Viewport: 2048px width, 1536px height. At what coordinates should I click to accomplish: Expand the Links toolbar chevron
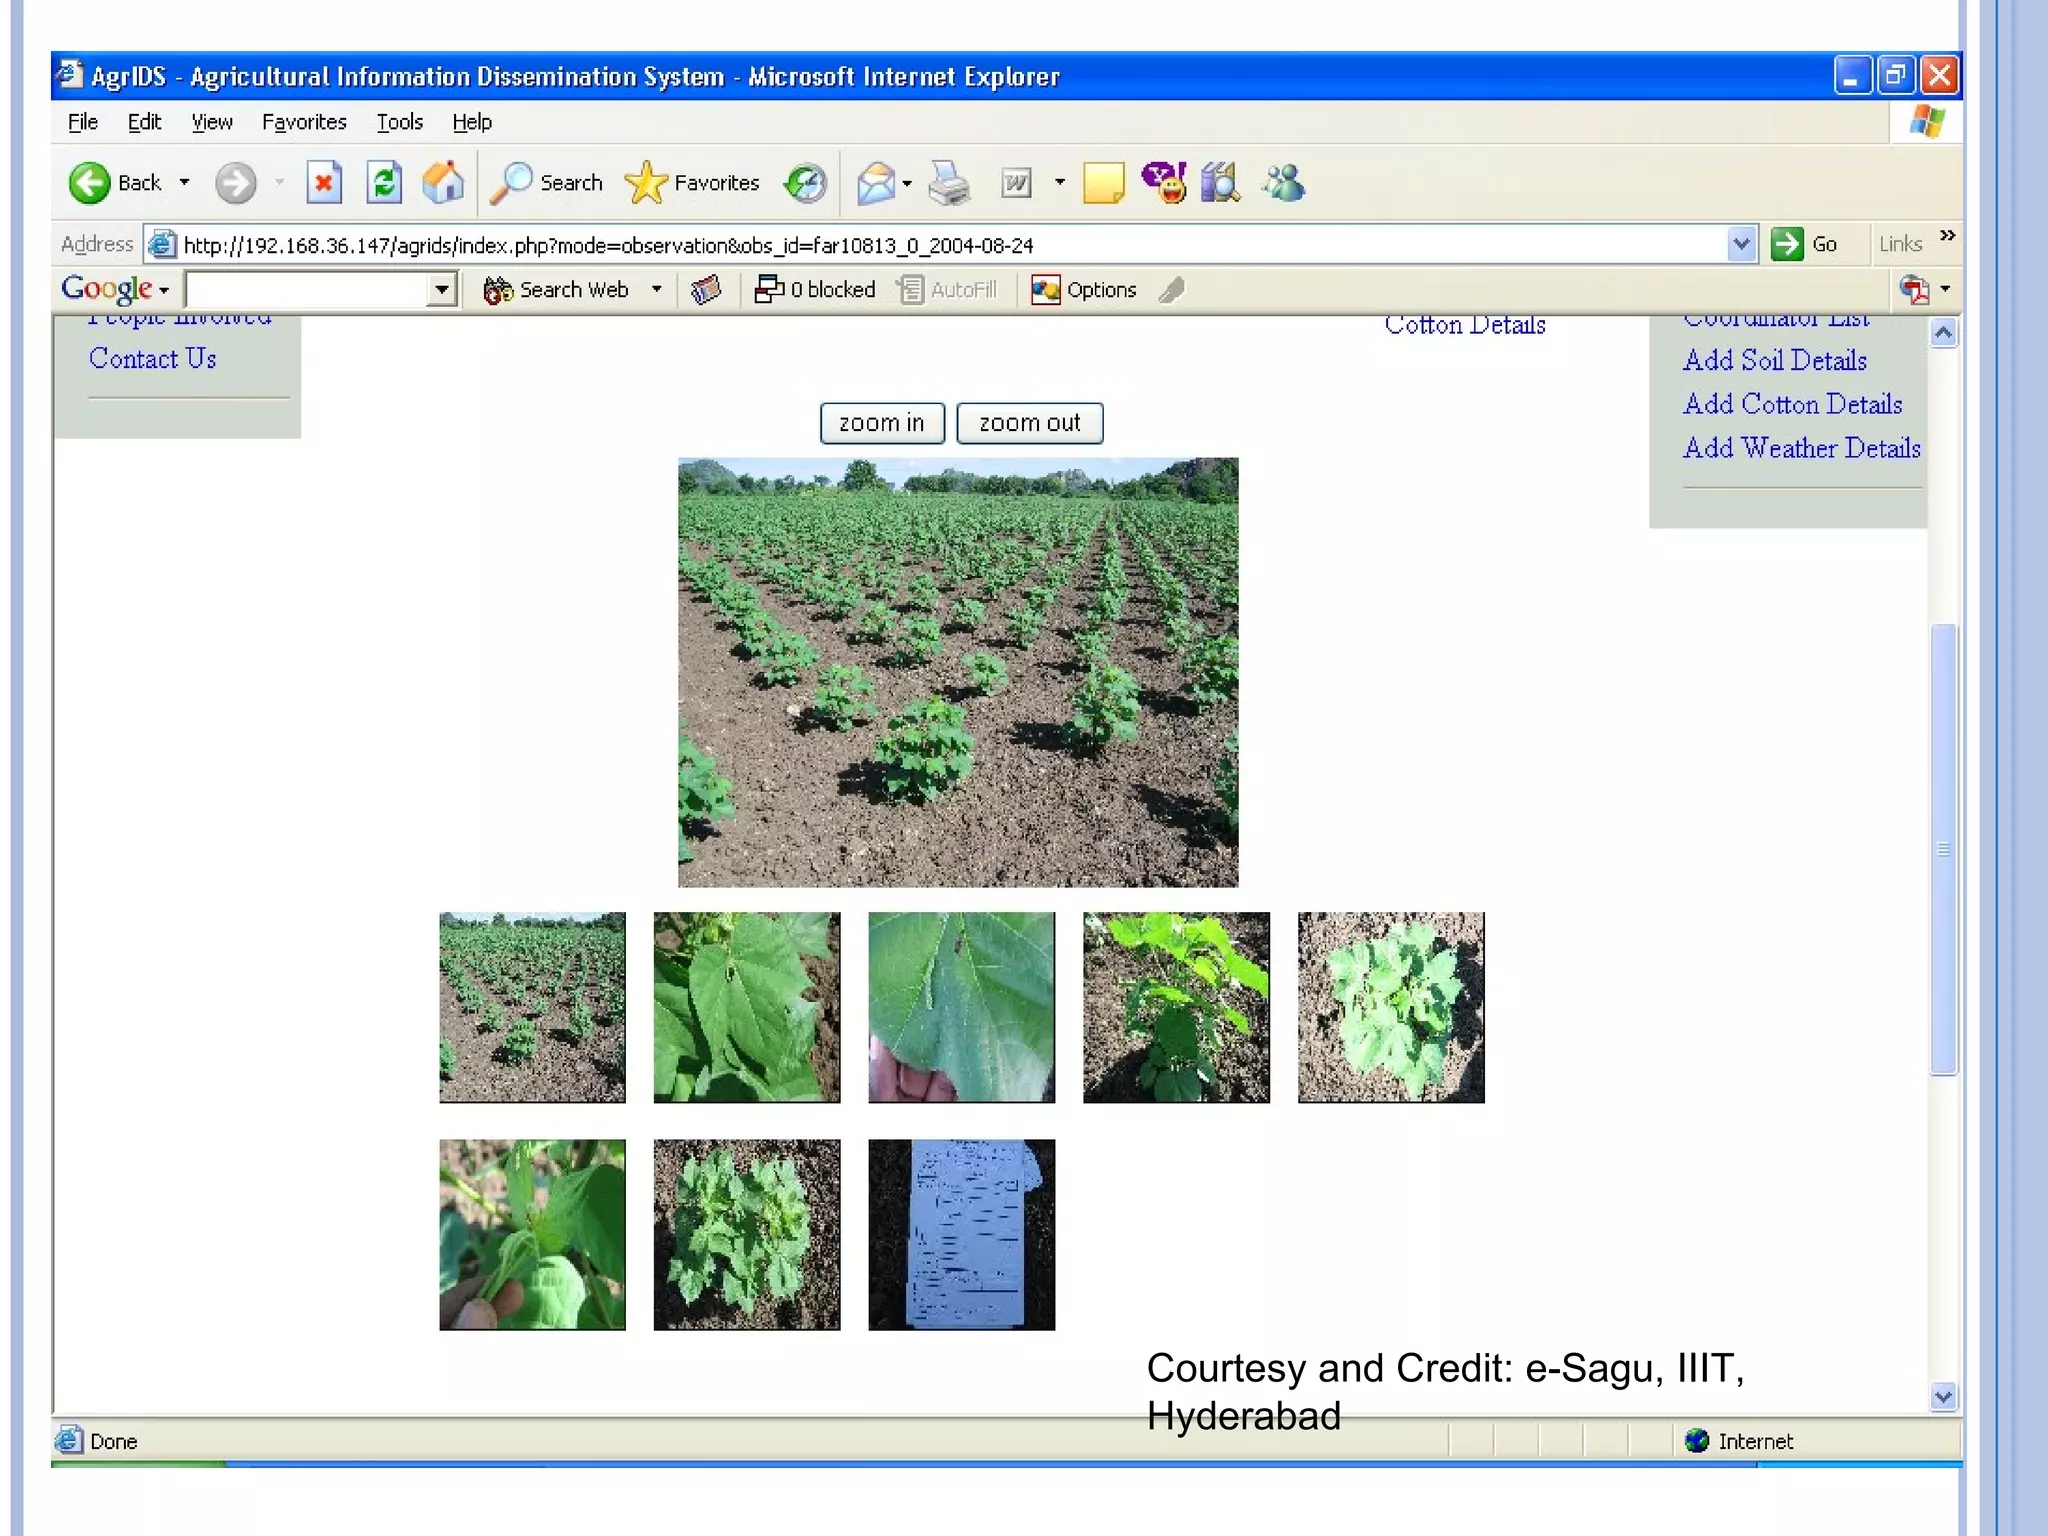tap(1947, 236)
